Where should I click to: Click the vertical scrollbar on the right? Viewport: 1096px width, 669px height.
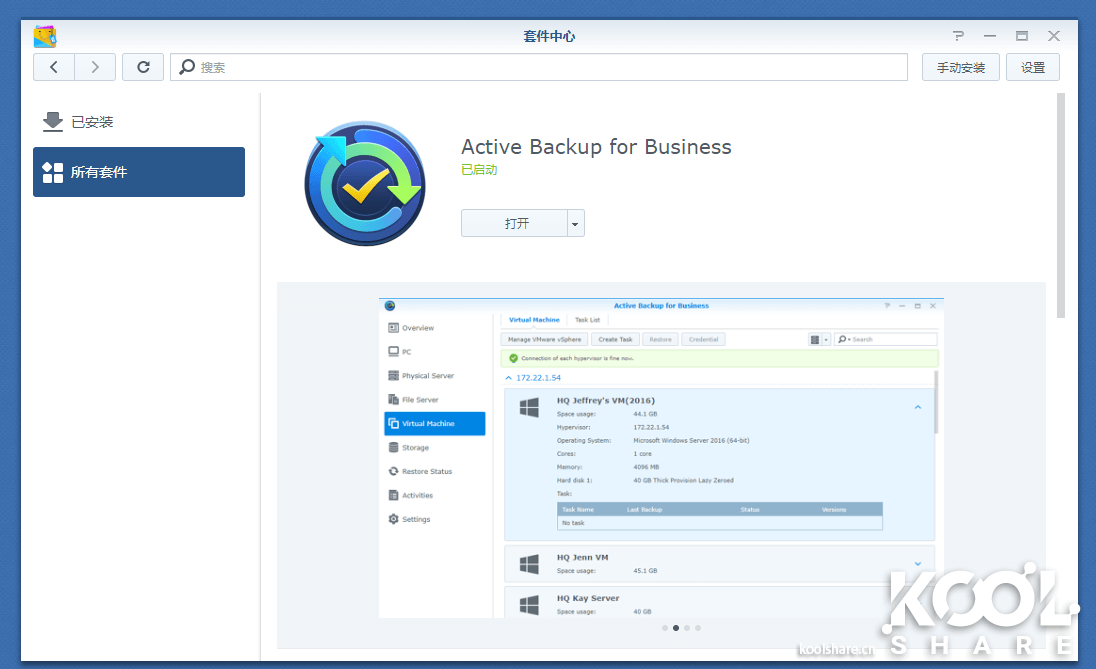pyautogui.click(x=1060, y=206)
